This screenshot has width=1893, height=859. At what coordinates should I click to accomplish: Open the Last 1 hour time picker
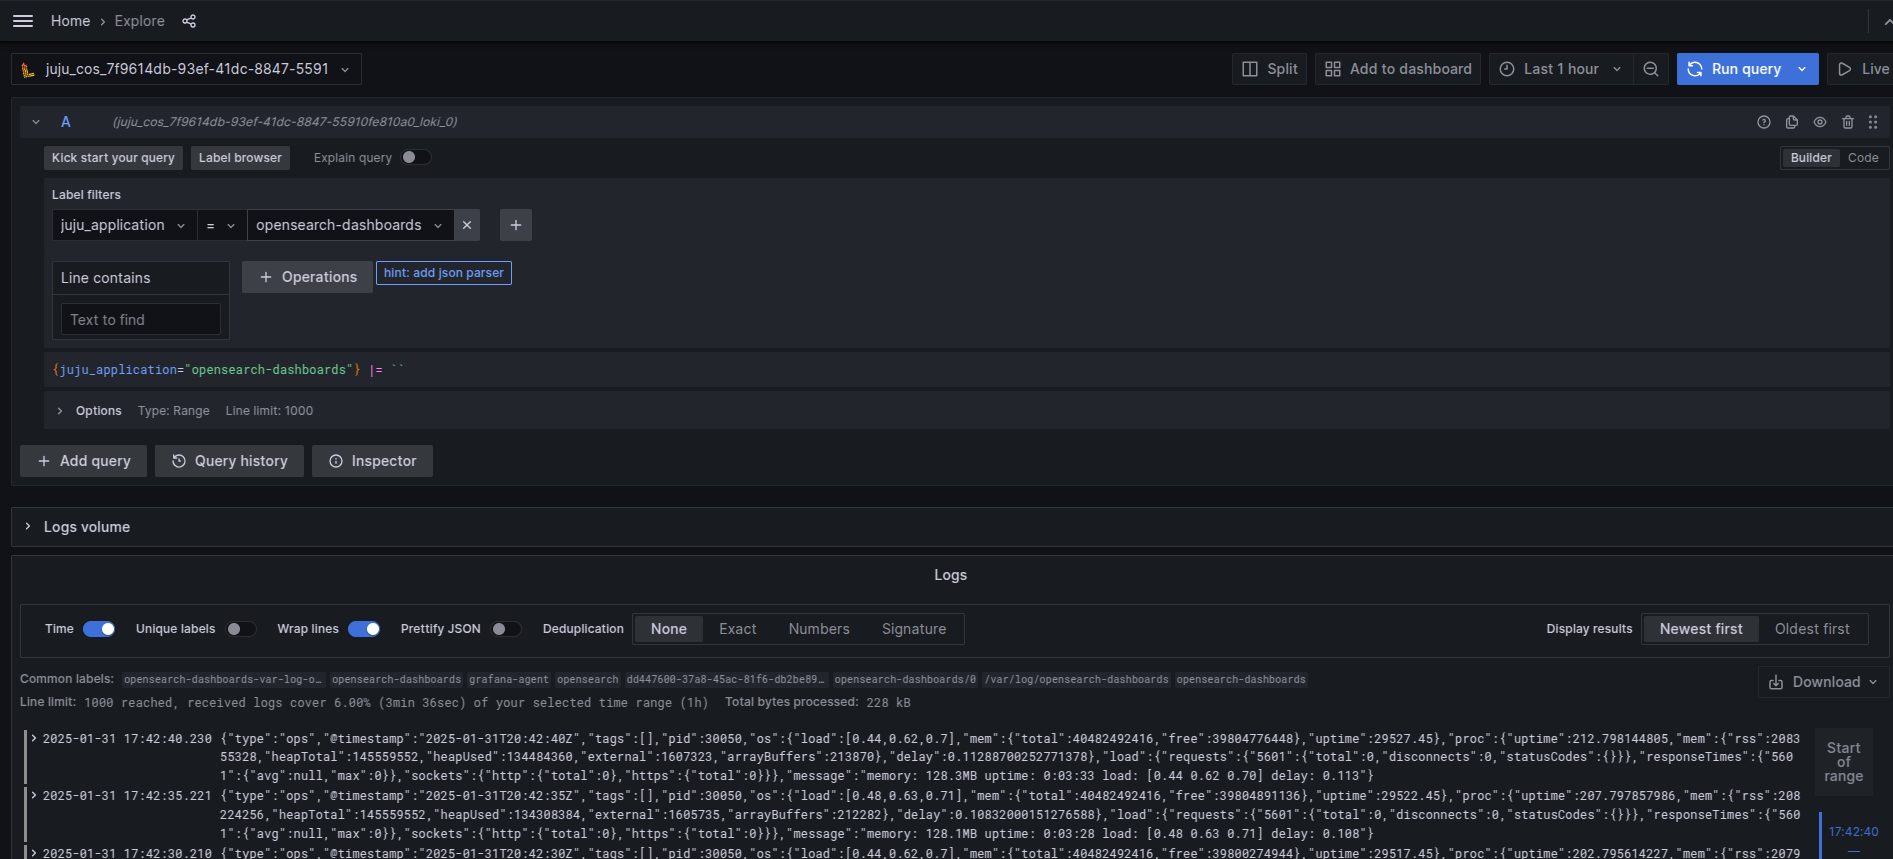point(1560,69)
